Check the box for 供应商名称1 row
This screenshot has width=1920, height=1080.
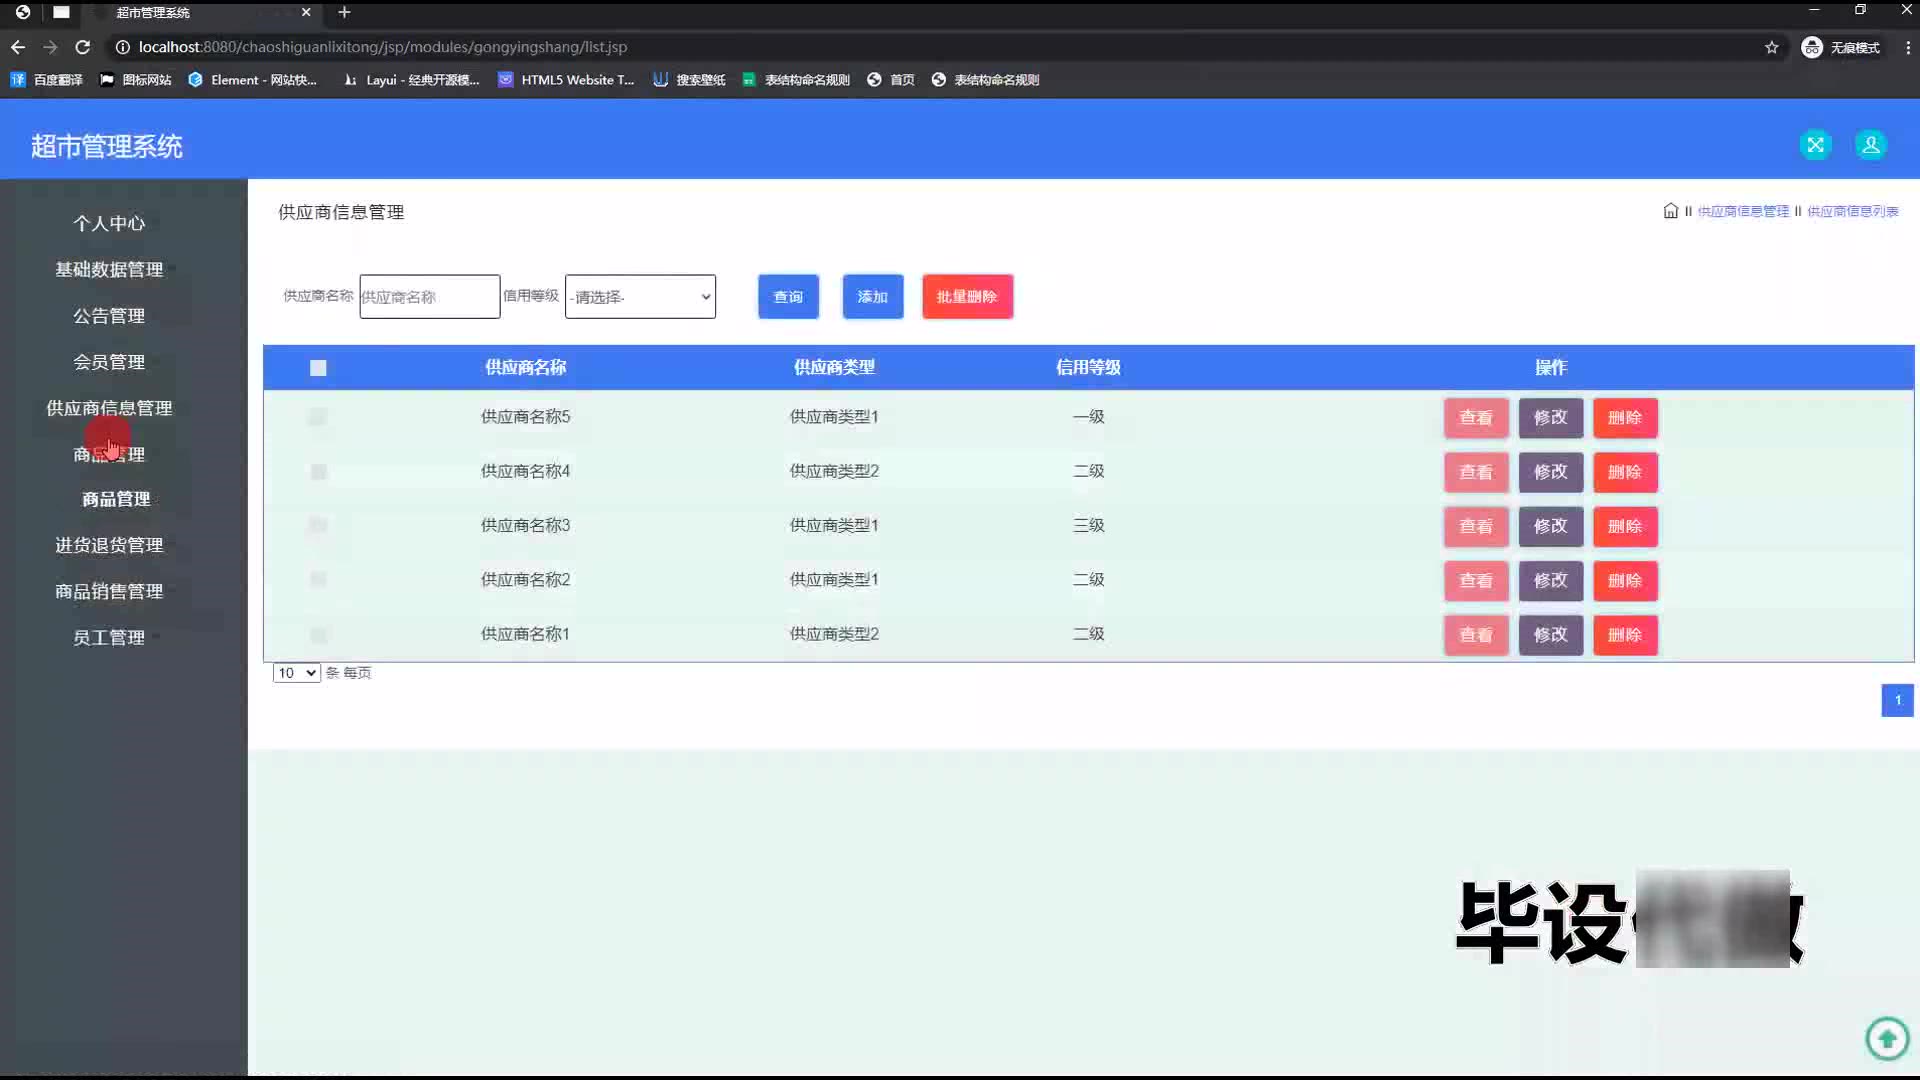coord(318,634)
